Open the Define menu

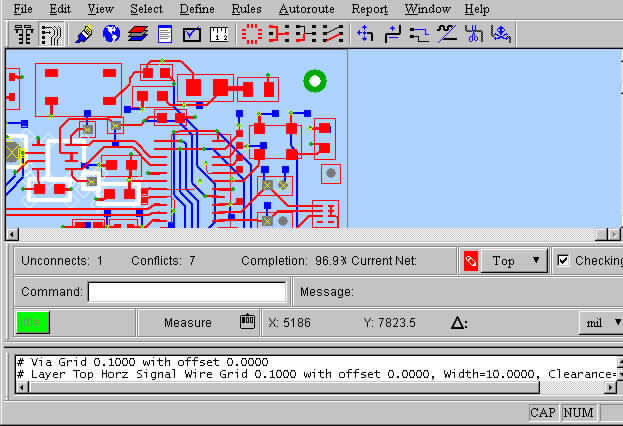(x=197, y=9)
